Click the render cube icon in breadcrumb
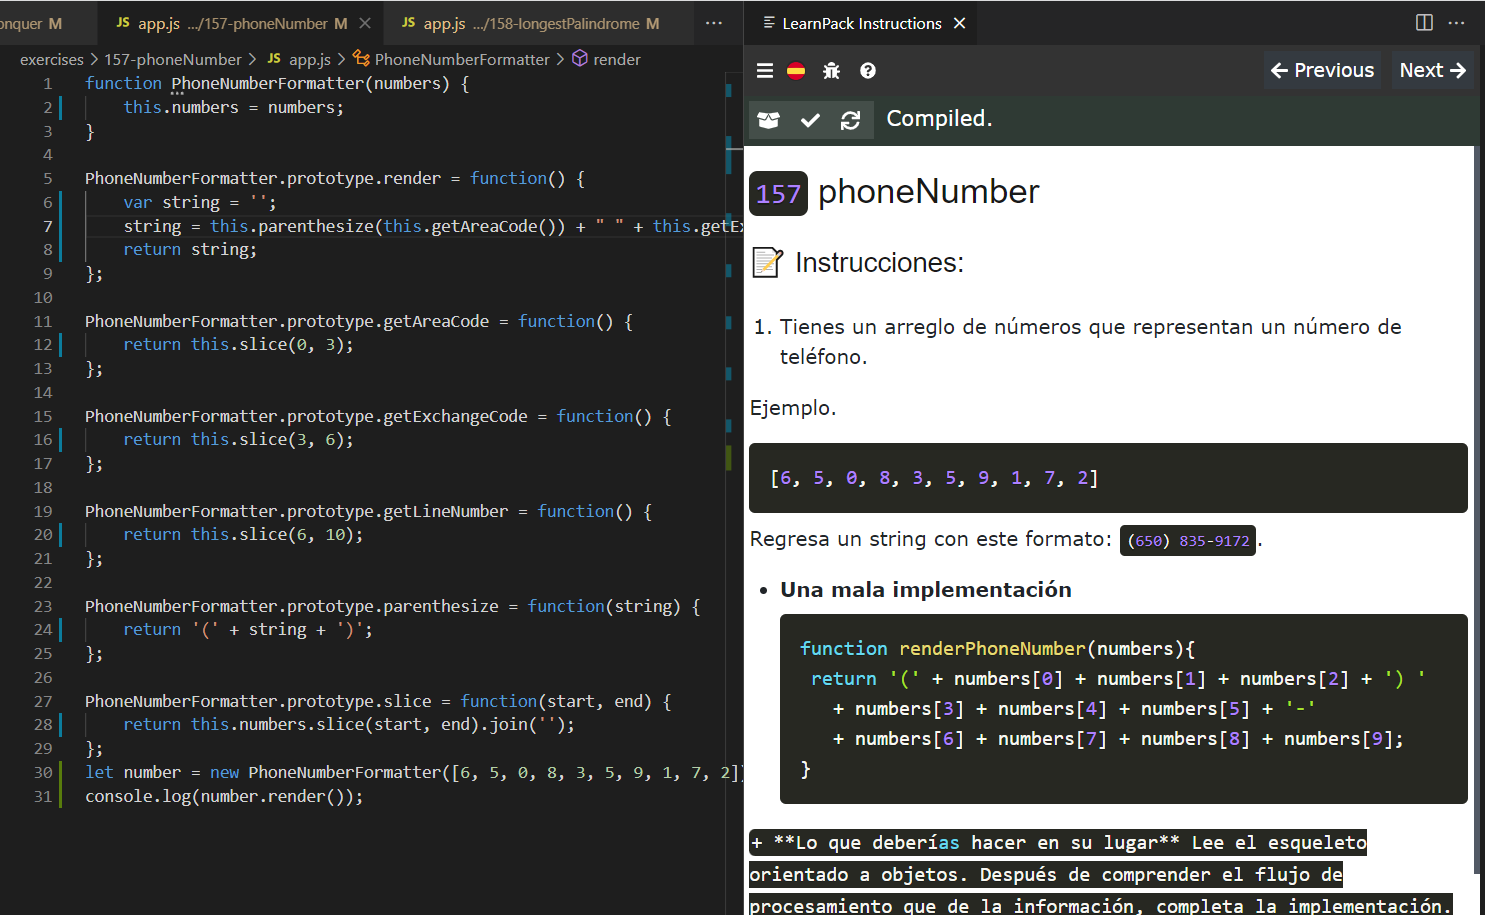1485x915 pixels. pos(579,59)
